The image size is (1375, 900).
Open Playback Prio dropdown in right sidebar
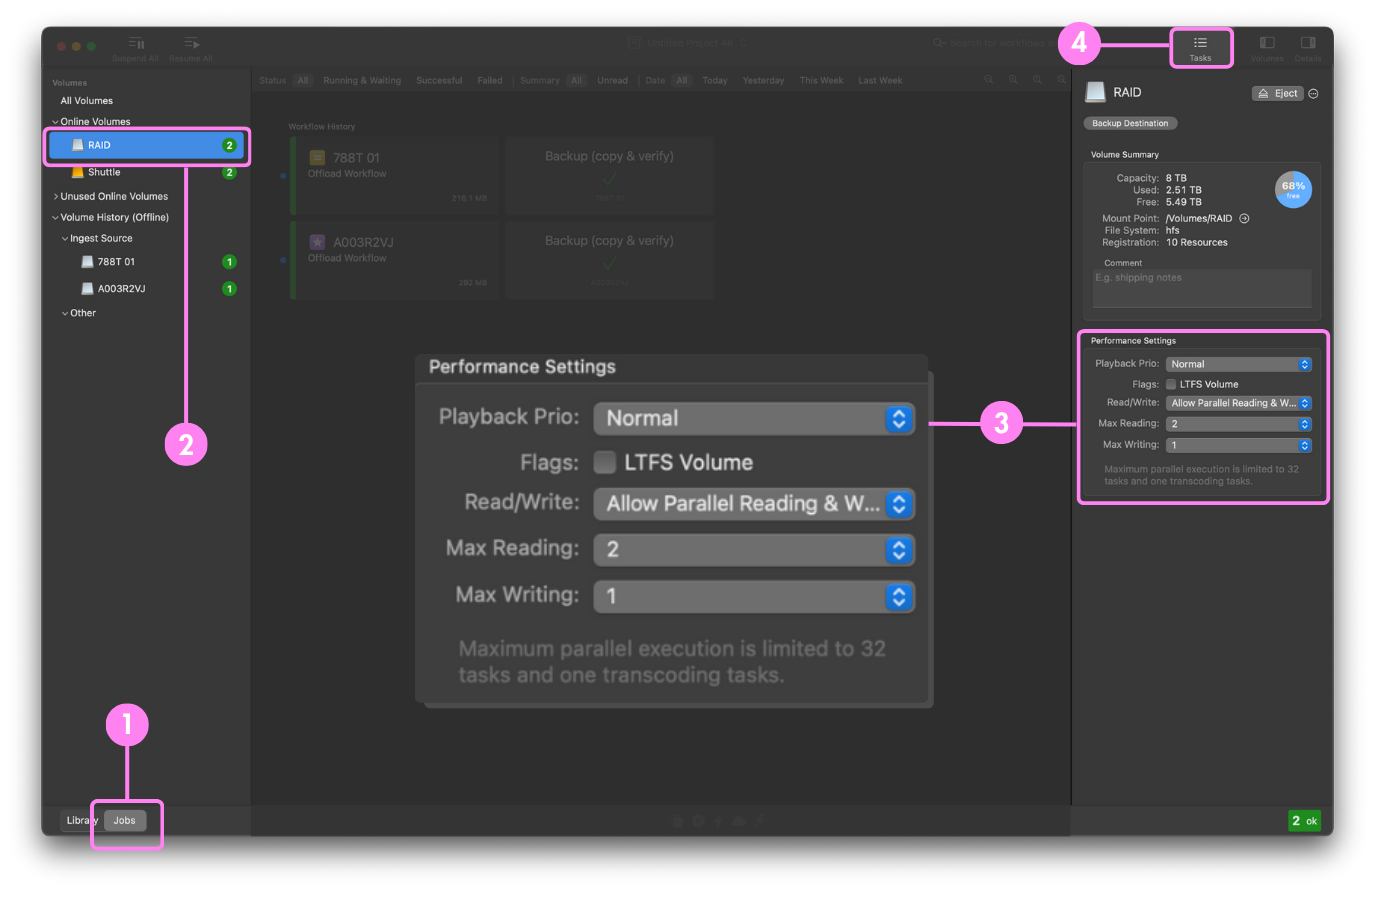coord(1238,364)
